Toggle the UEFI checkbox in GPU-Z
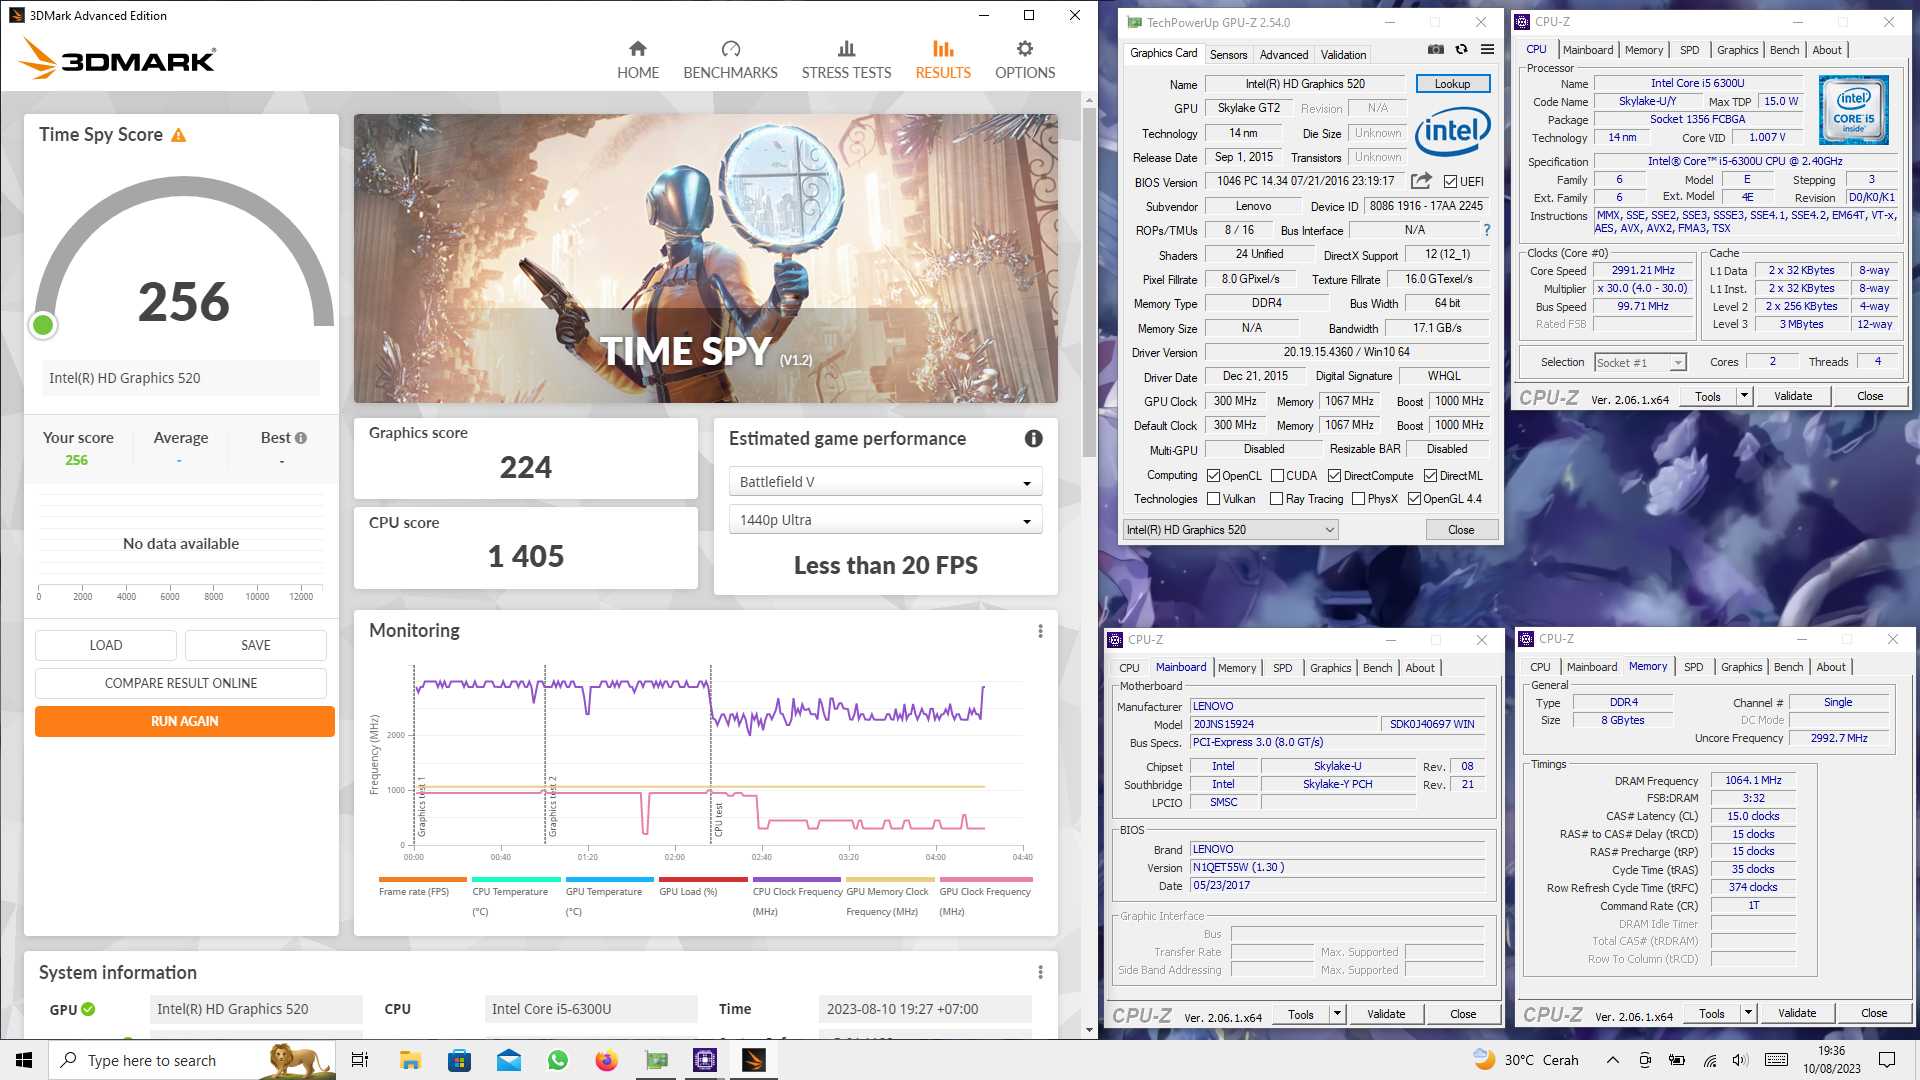 coord(1450,182)
